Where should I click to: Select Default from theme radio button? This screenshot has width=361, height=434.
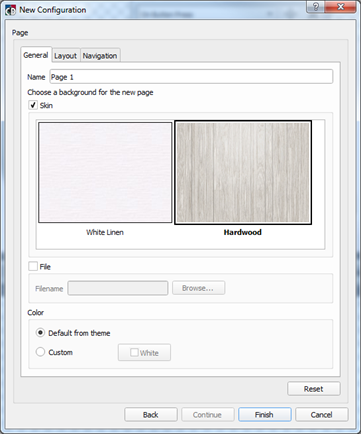click(x=40, y=333)
